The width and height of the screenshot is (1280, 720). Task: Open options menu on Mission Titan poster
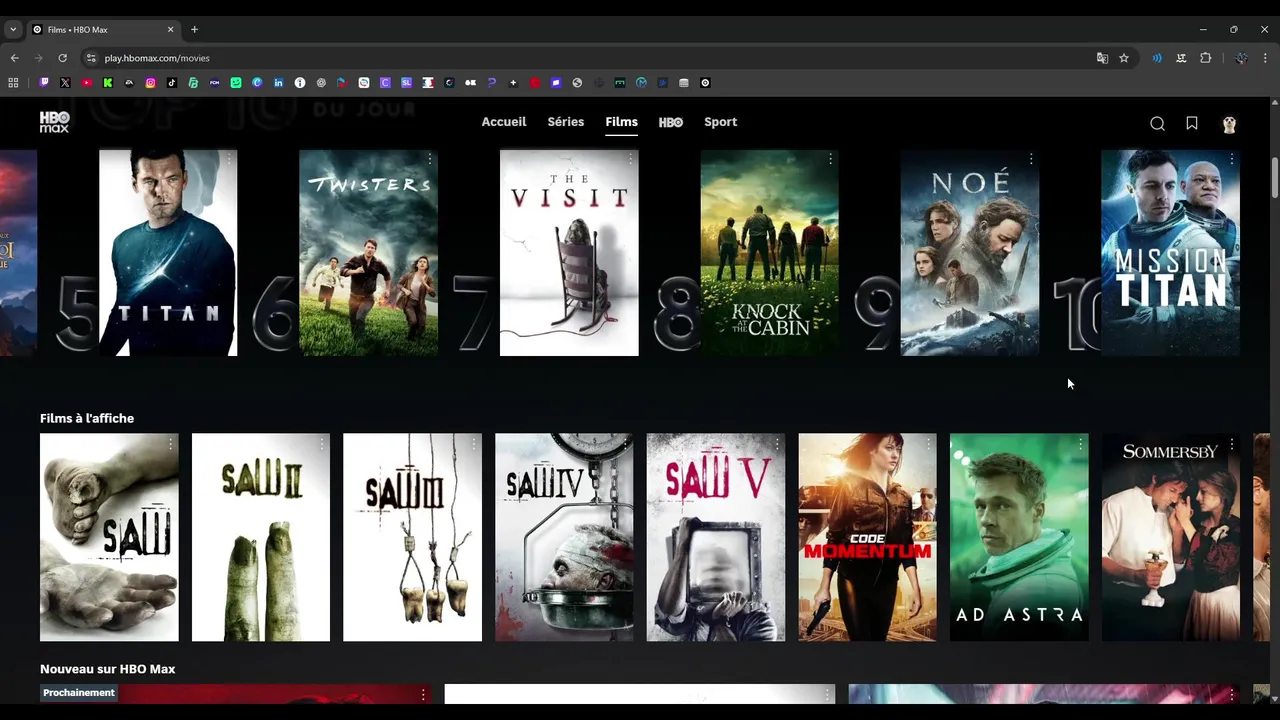1231,160
